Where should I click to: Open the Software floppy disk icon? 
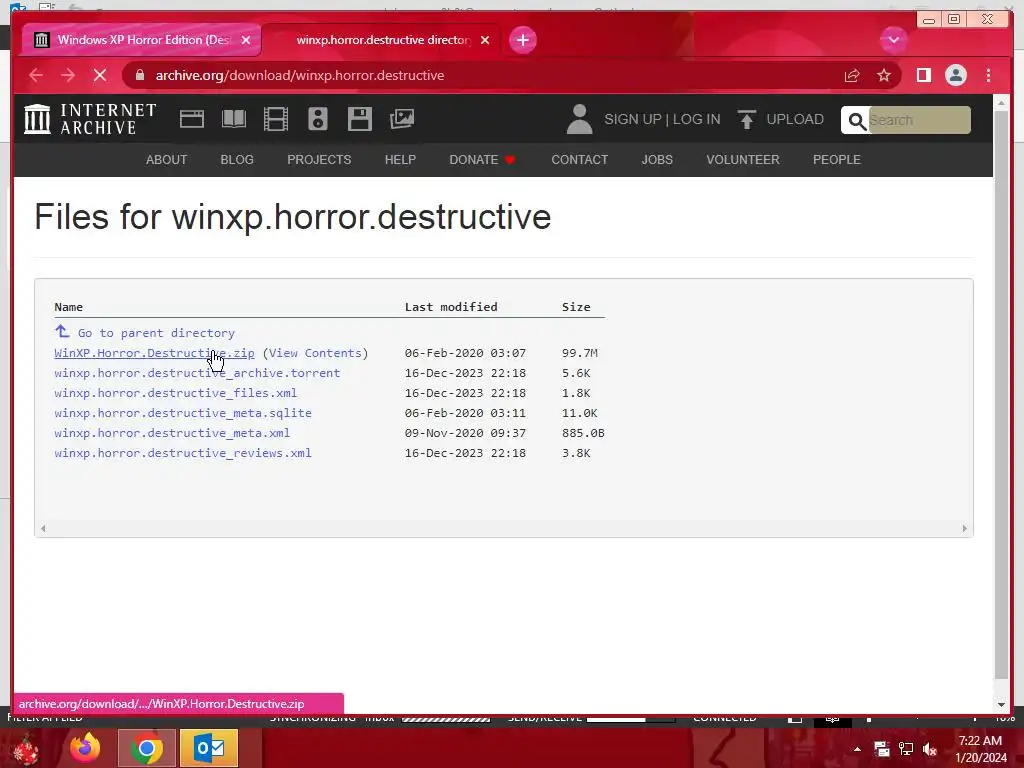click(x=359, y=119)
